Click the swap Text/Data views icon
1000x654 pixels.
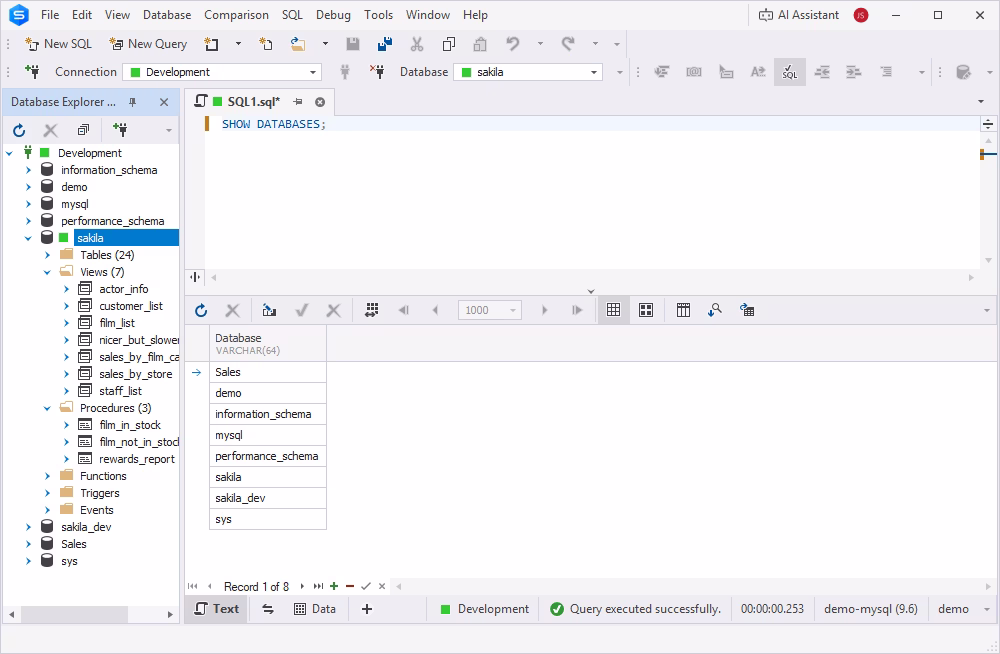point(268,609)
